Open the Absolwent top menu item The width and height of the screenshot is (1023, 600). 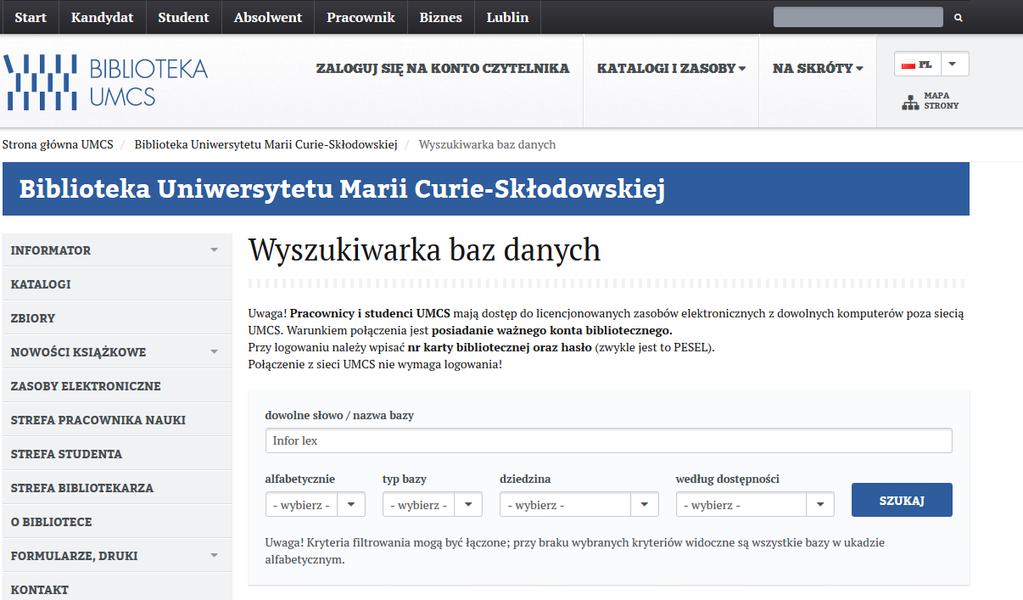click(267, 17)
